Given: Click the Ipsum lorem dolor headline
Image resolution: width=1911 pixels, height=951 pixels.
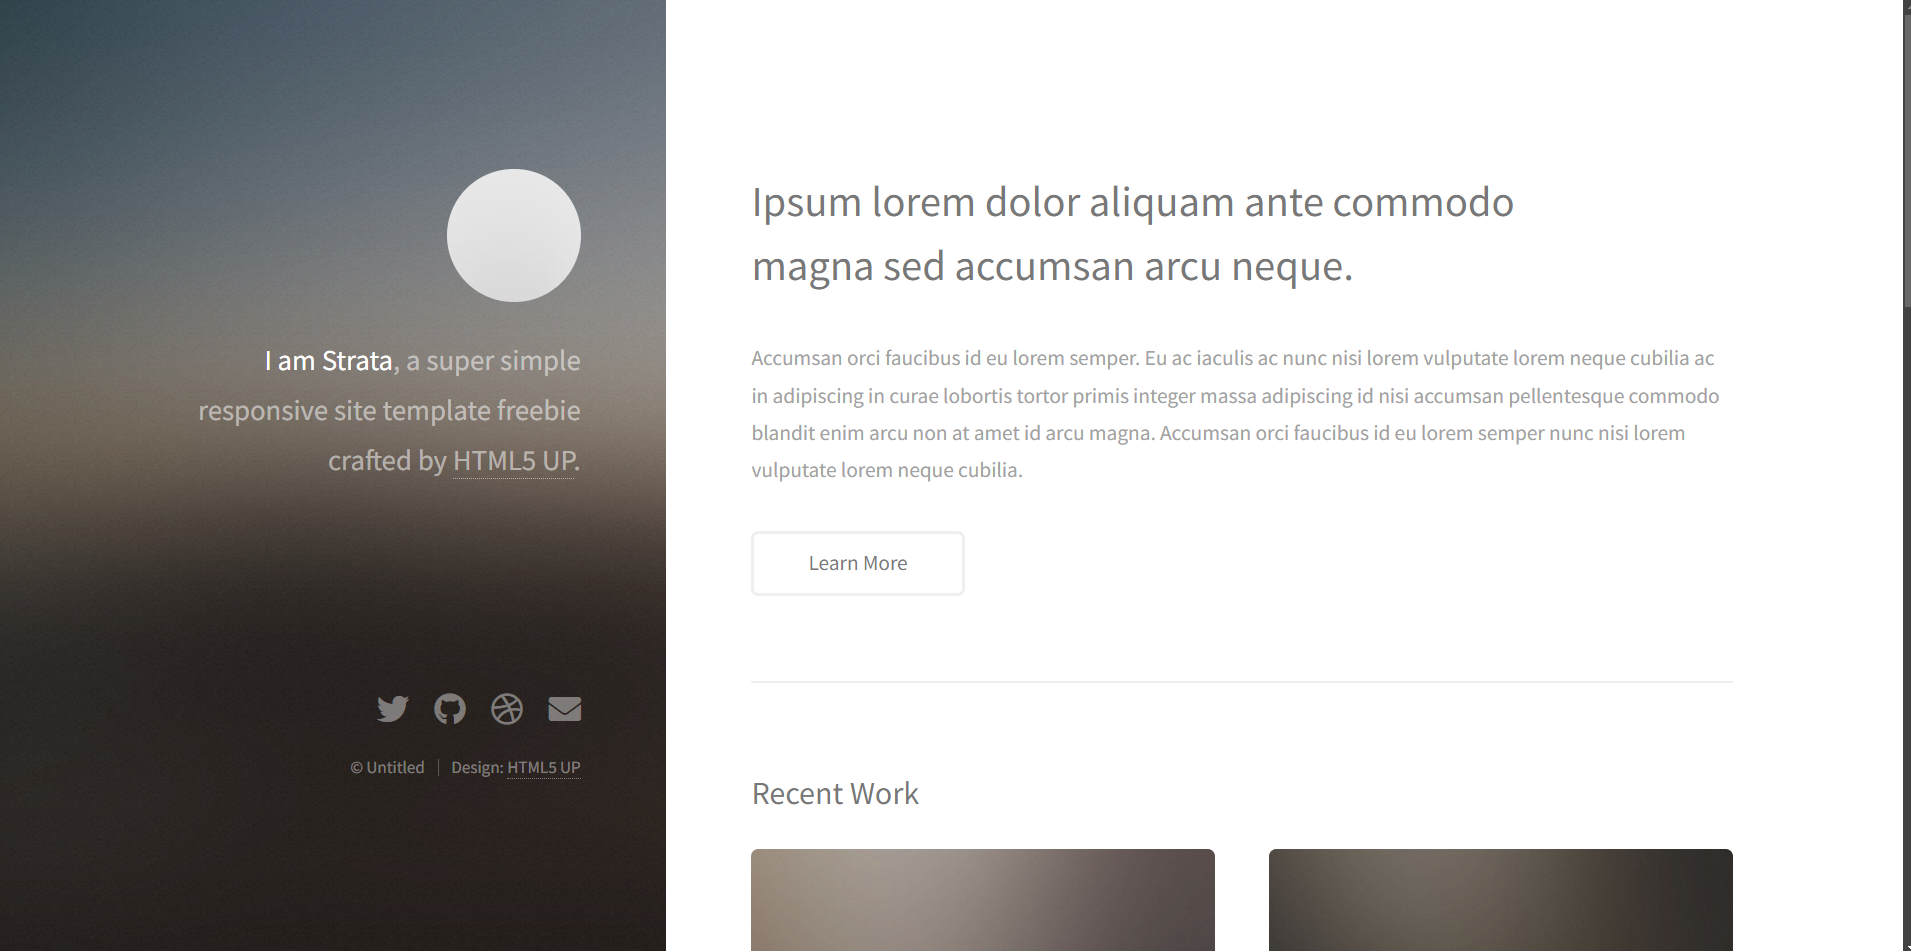Looking at the screenshot, I should [1133, 234].
